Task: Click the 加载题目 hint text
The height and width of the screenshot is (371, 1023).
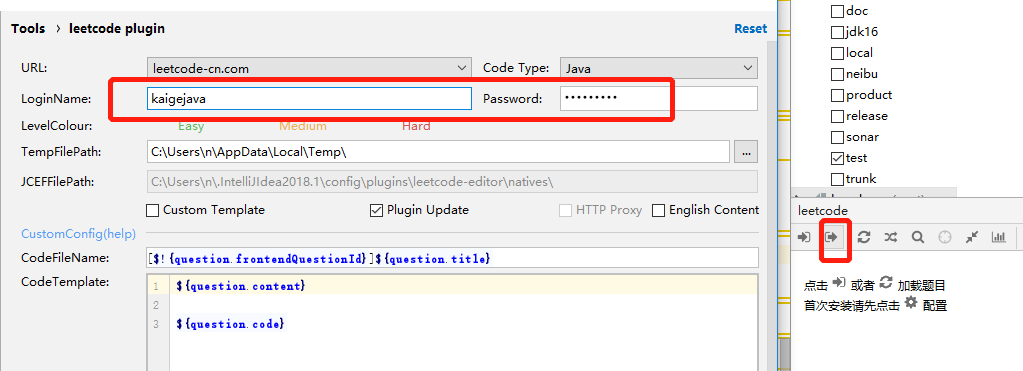Action: 921,286
